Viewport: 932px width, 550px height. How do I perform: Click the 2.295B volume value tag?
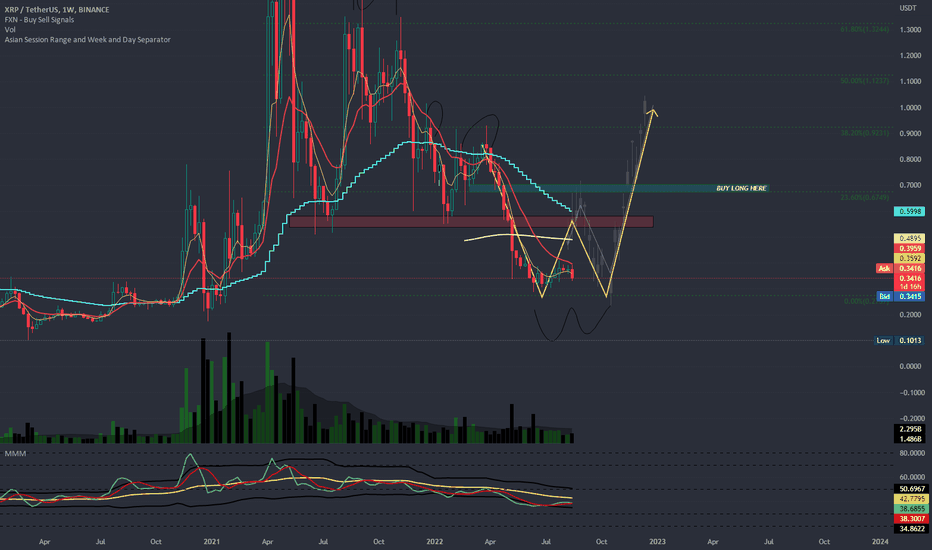tap(909, 429)
